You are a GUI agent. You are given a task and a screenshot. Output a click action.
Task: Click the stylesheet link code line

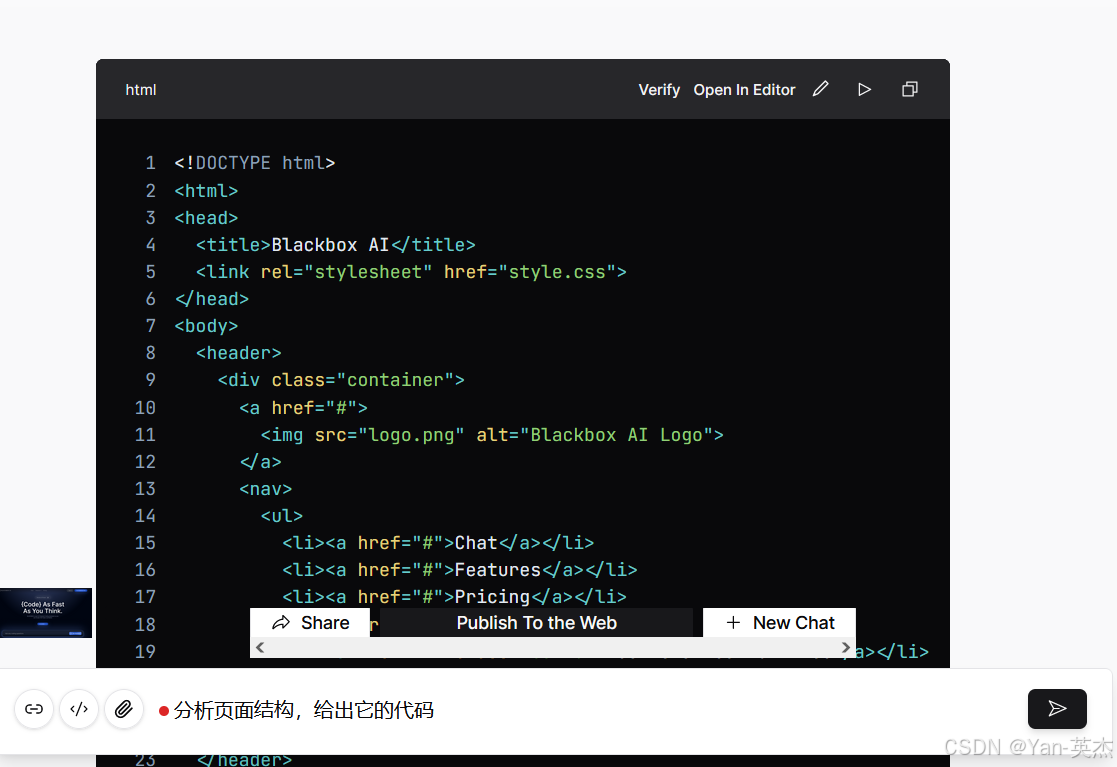click(411, 272)
